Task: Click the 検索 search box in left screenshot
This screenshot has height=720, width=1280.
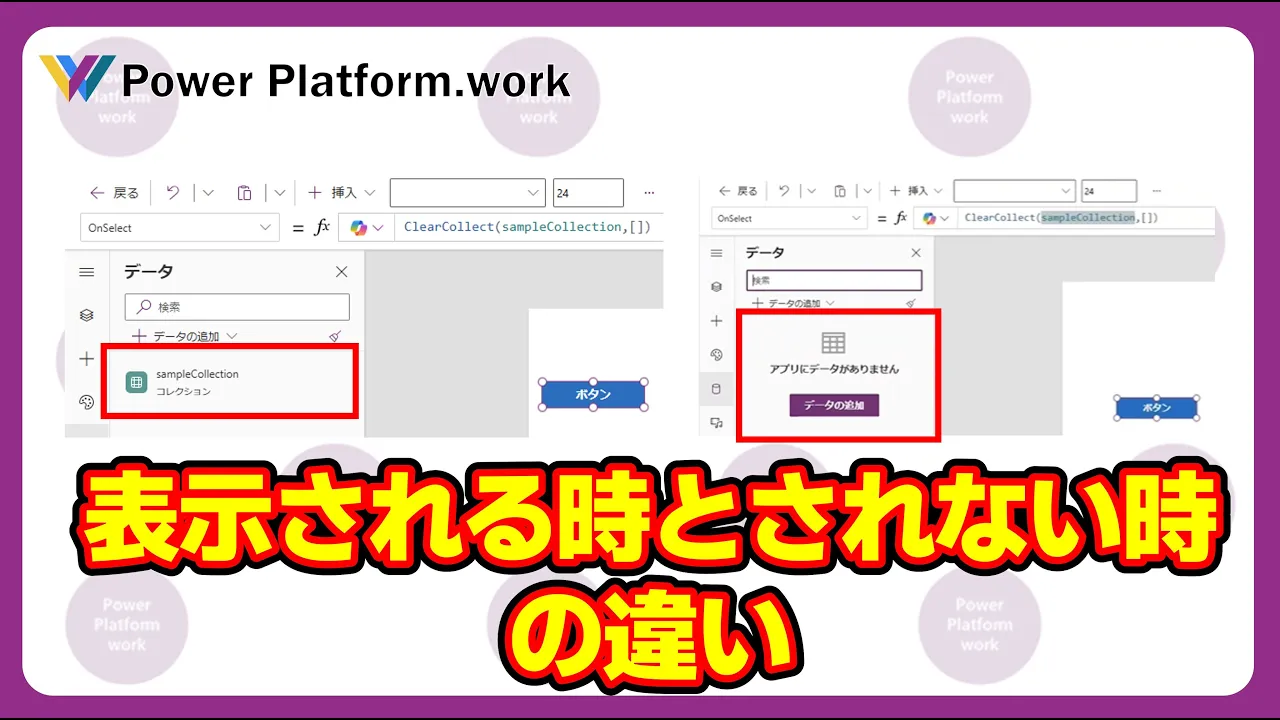Action: (x=237, y=307)
